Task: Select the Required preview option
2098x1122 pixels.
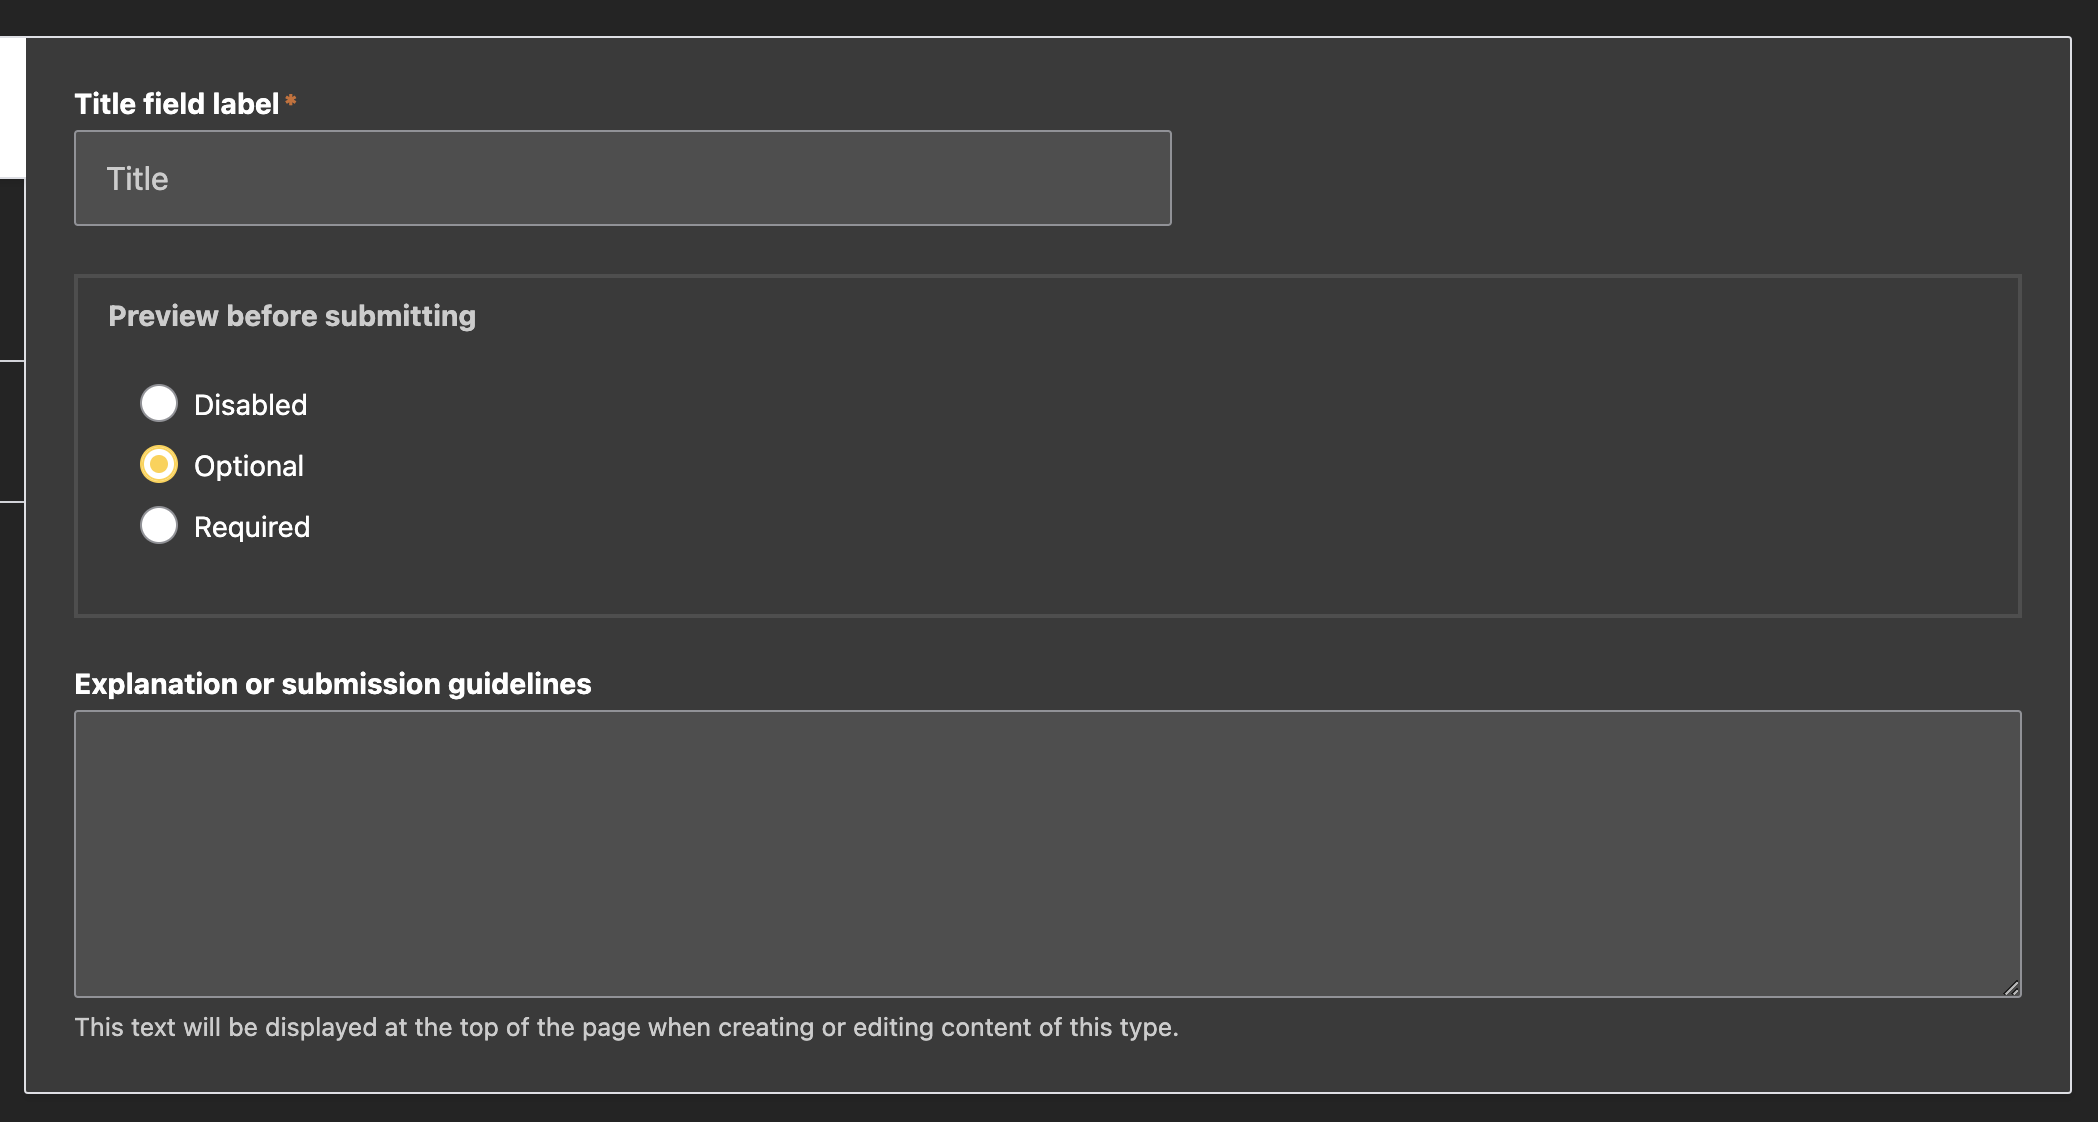Action: click(x=158, y=525)
